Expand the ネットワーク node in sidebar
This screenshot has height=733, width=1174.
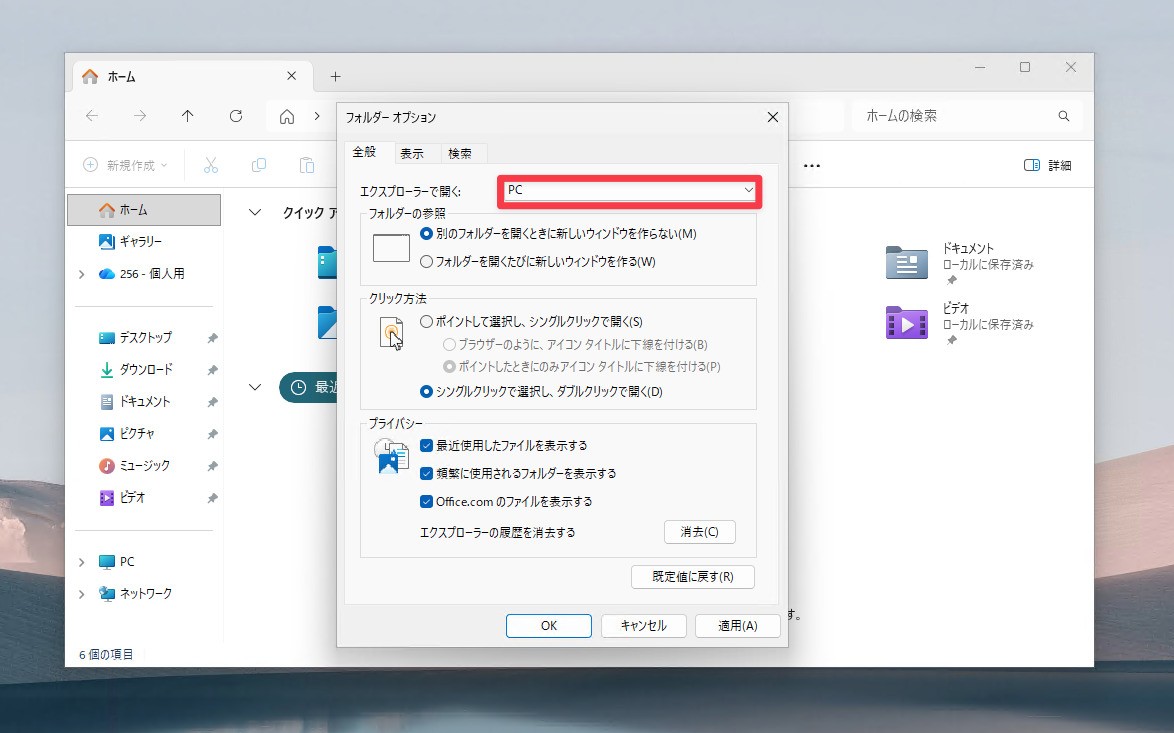82,594
